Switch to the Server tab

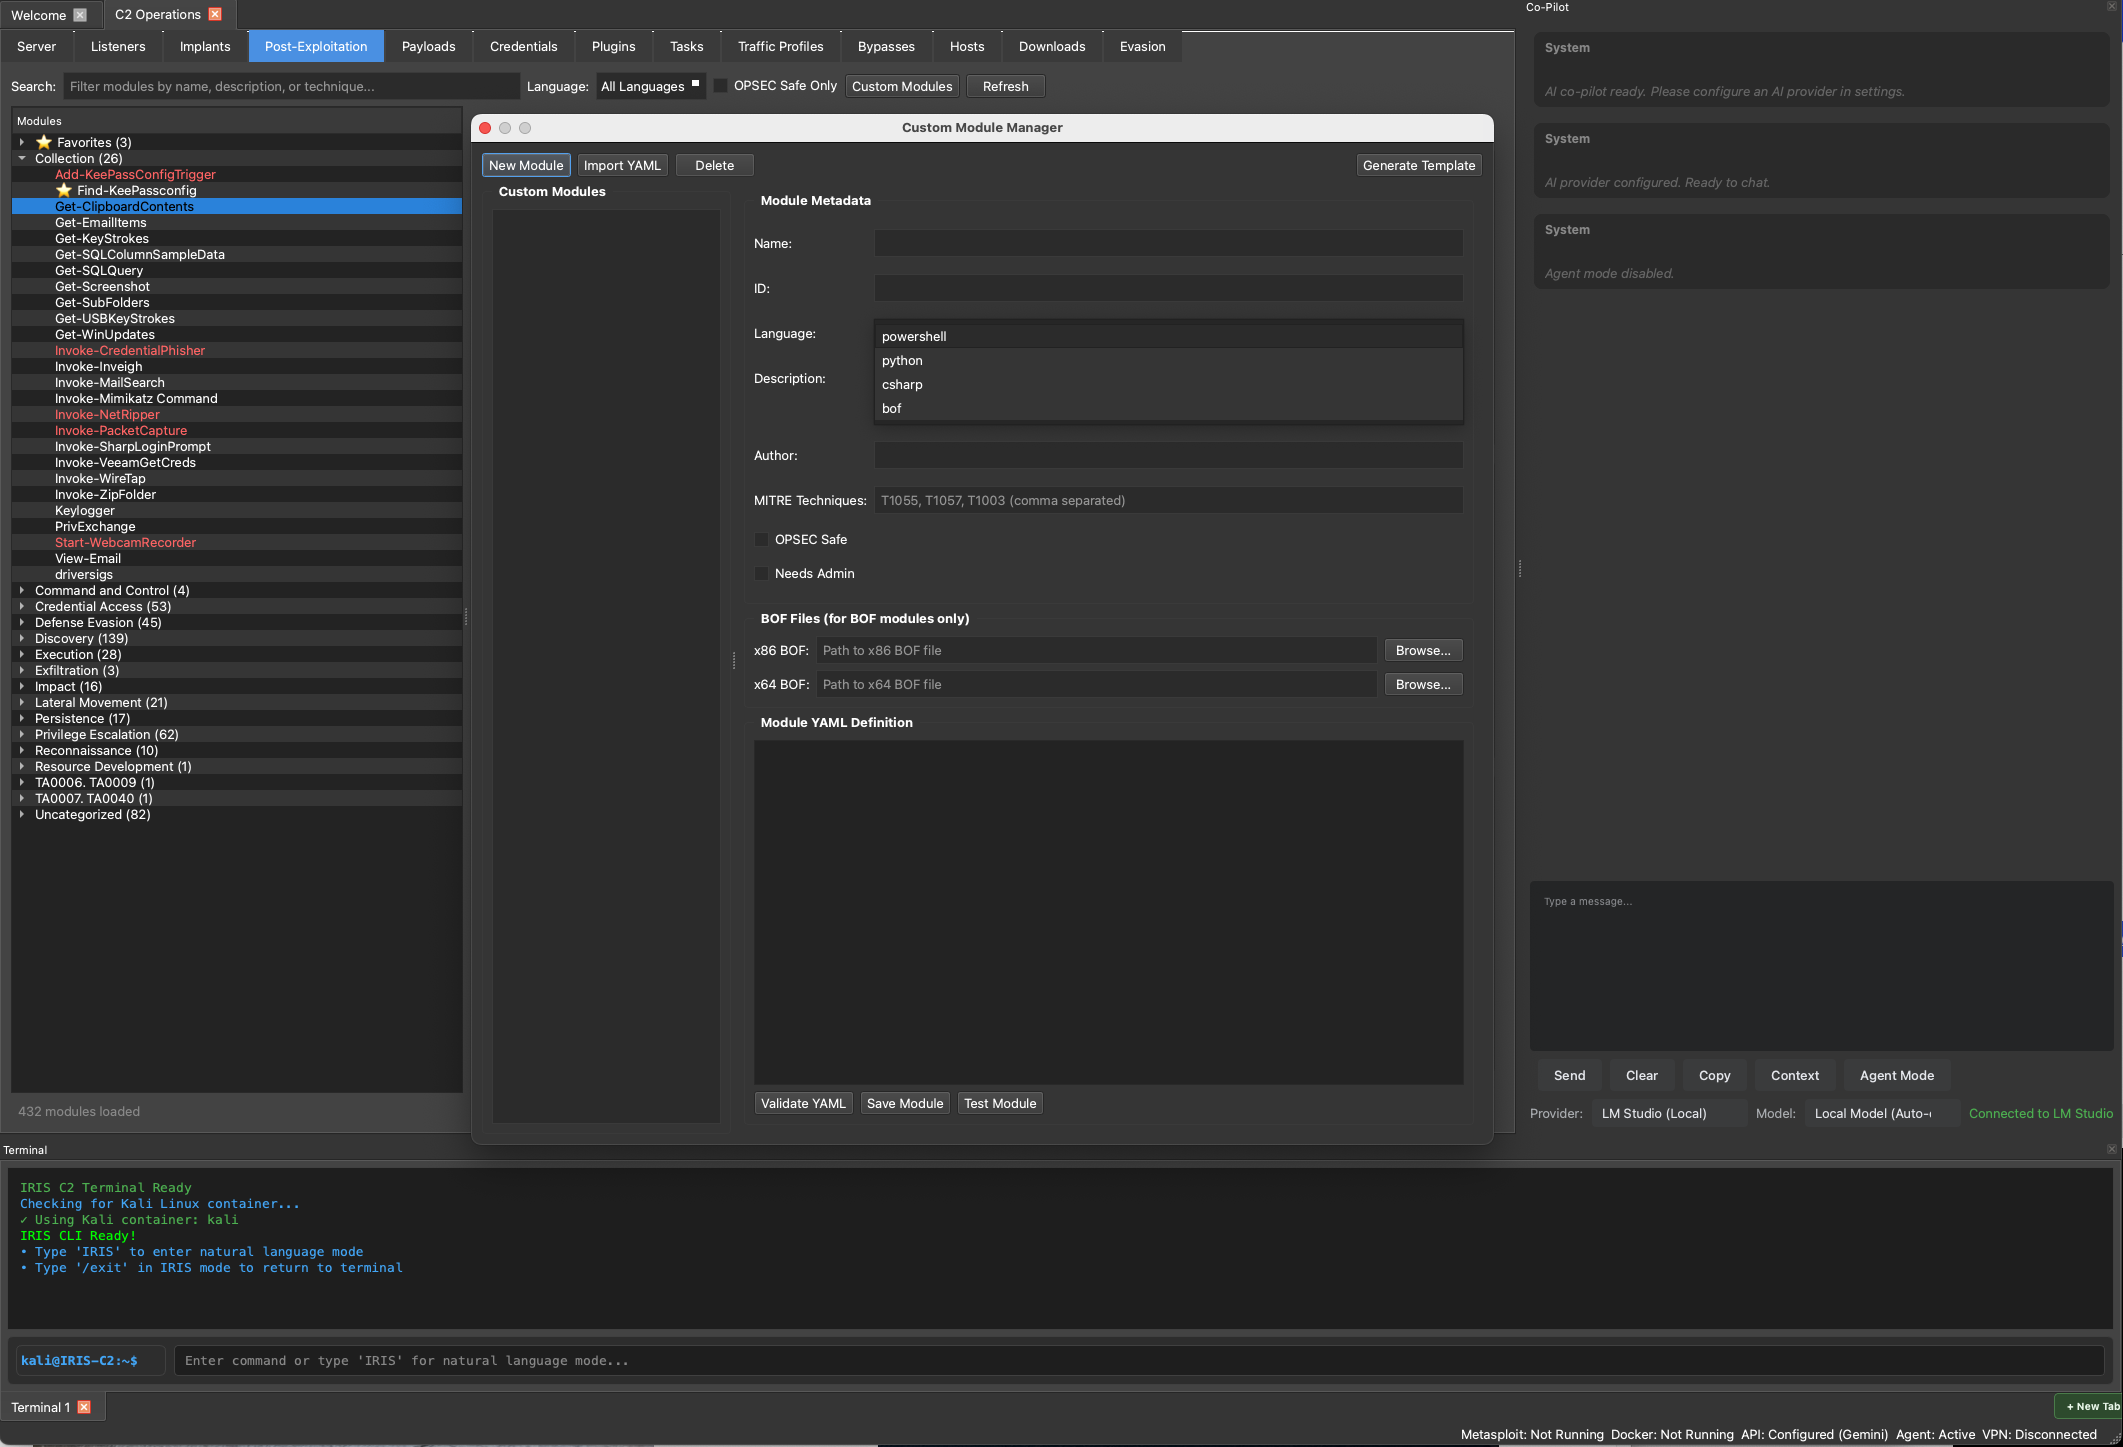(37, 46)
